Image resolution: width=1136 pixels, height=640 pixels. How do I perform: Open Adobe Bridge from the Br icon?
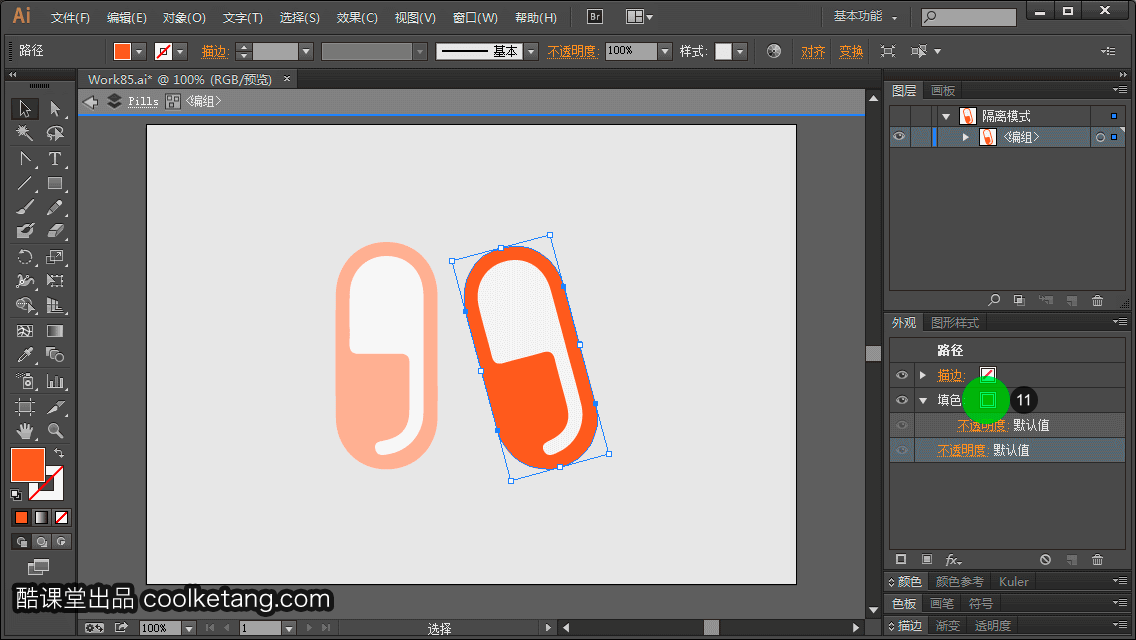point(595,17)
